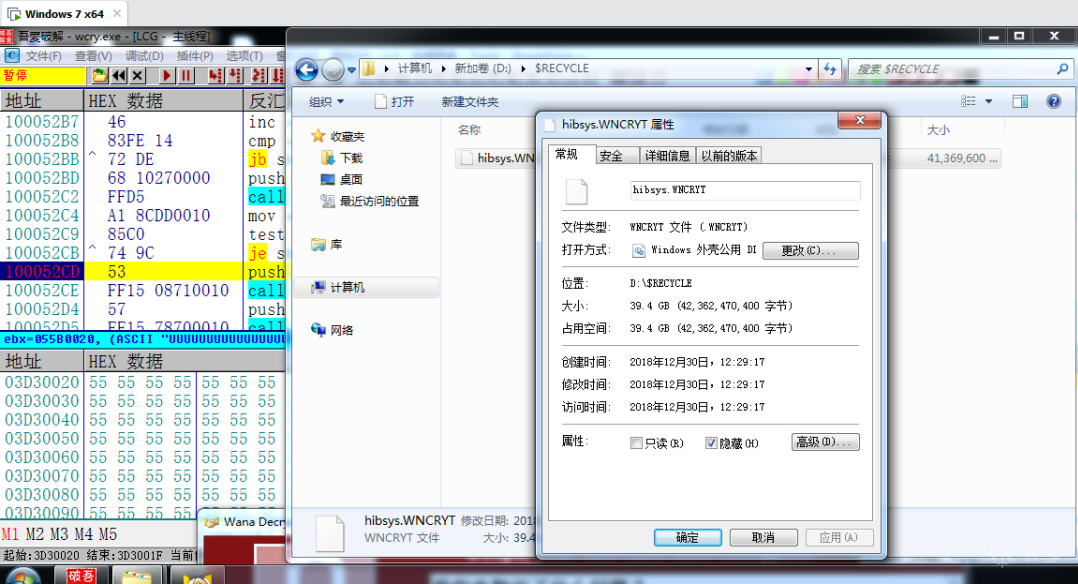The image size is (1078, 584).
Task: Click the file icon in Properties dialog
Action: [576, 191]
